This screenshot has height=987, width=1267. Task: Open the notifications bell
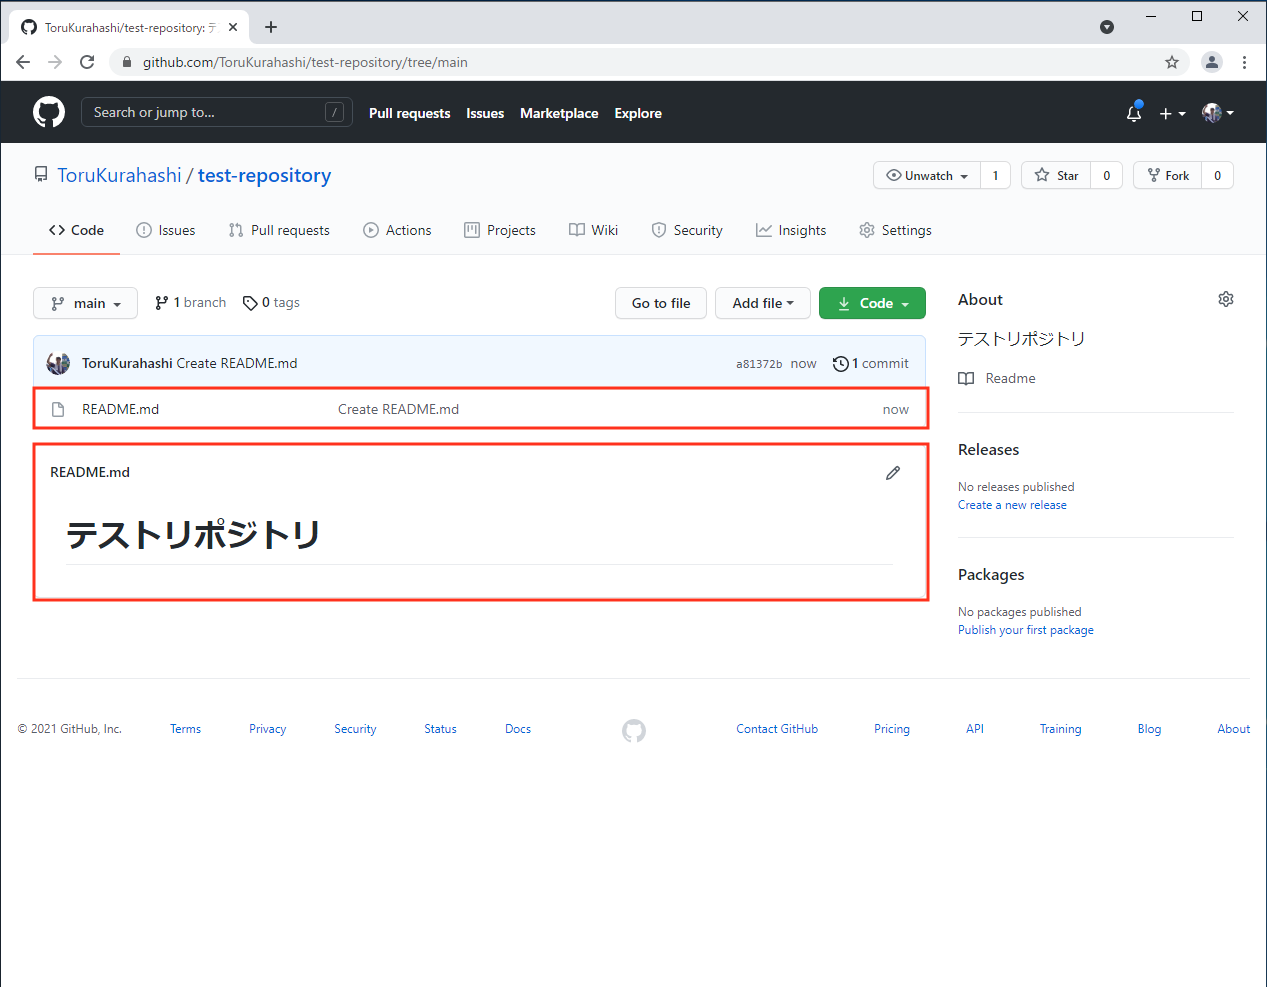[x=1134, y=113]
